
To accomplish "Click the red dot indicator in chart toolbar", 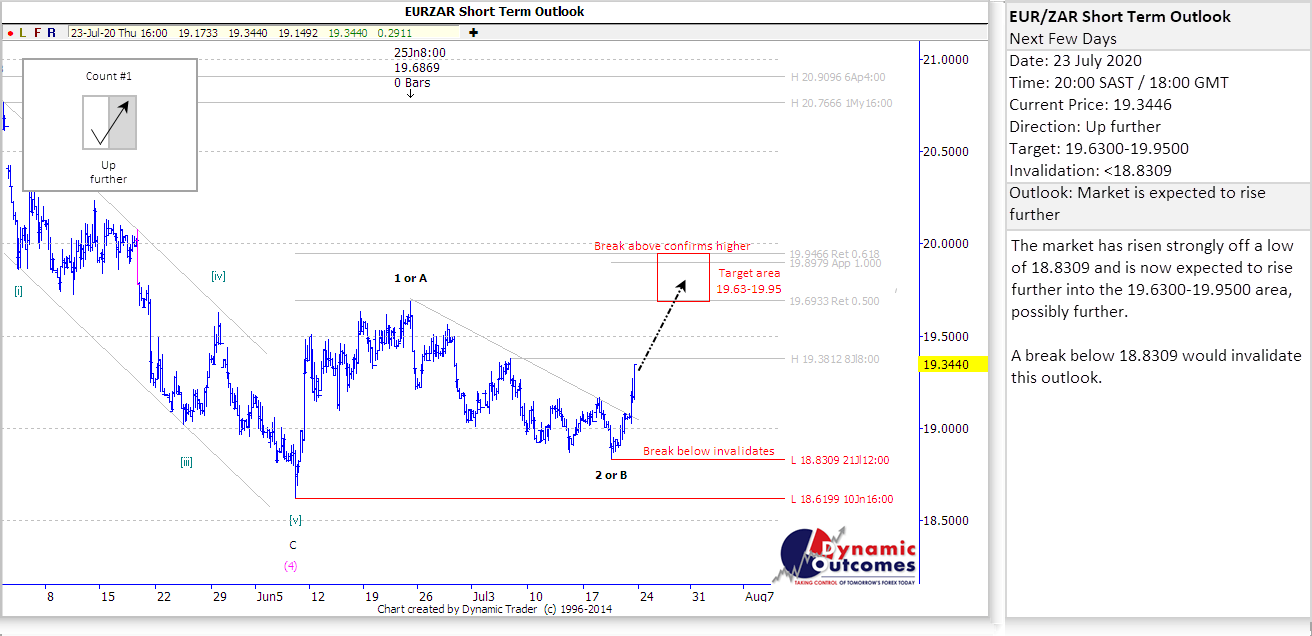I will coord(9,33).
